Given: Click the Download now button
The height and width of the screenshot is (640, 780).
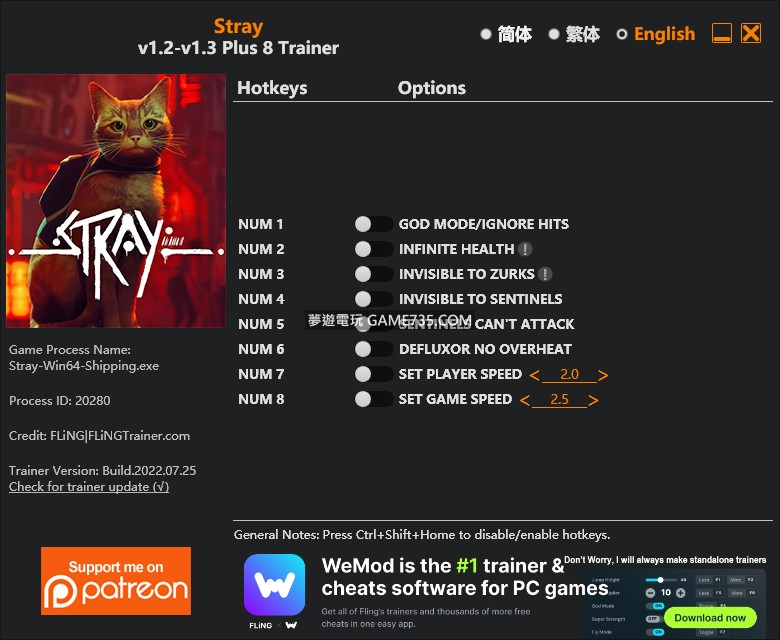Looking at the screenshot, I should pyautogui.click(x=710, y=618).
